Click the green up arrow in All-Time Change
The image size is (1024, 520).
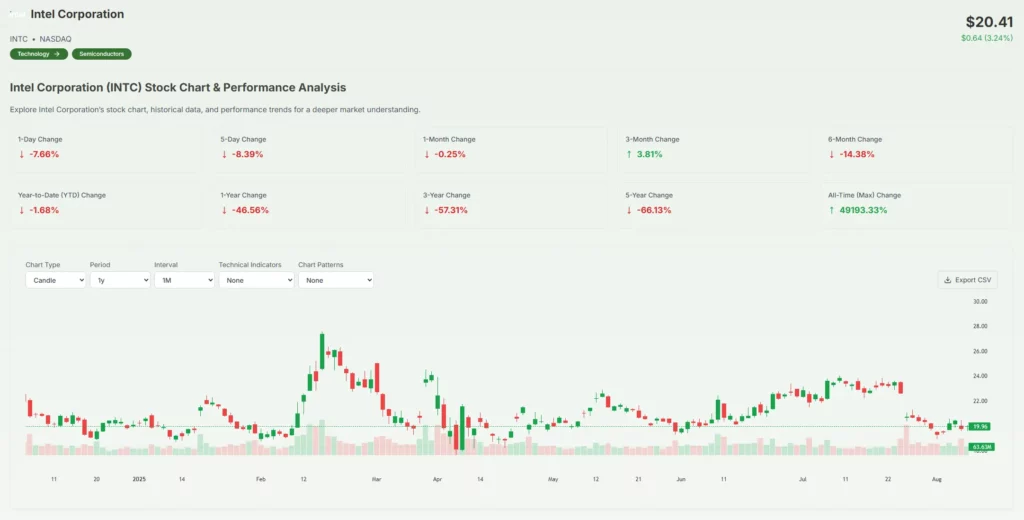831,210
